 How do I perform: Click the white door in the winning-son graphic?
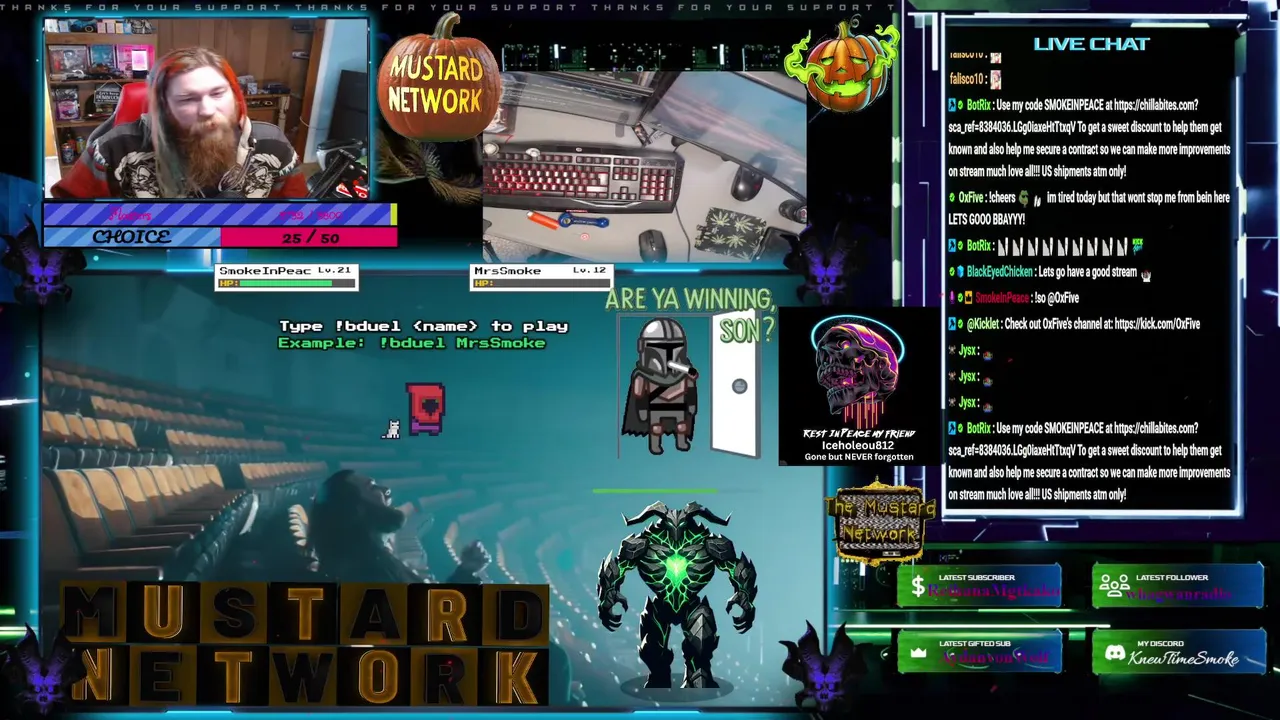pos(738,384)
